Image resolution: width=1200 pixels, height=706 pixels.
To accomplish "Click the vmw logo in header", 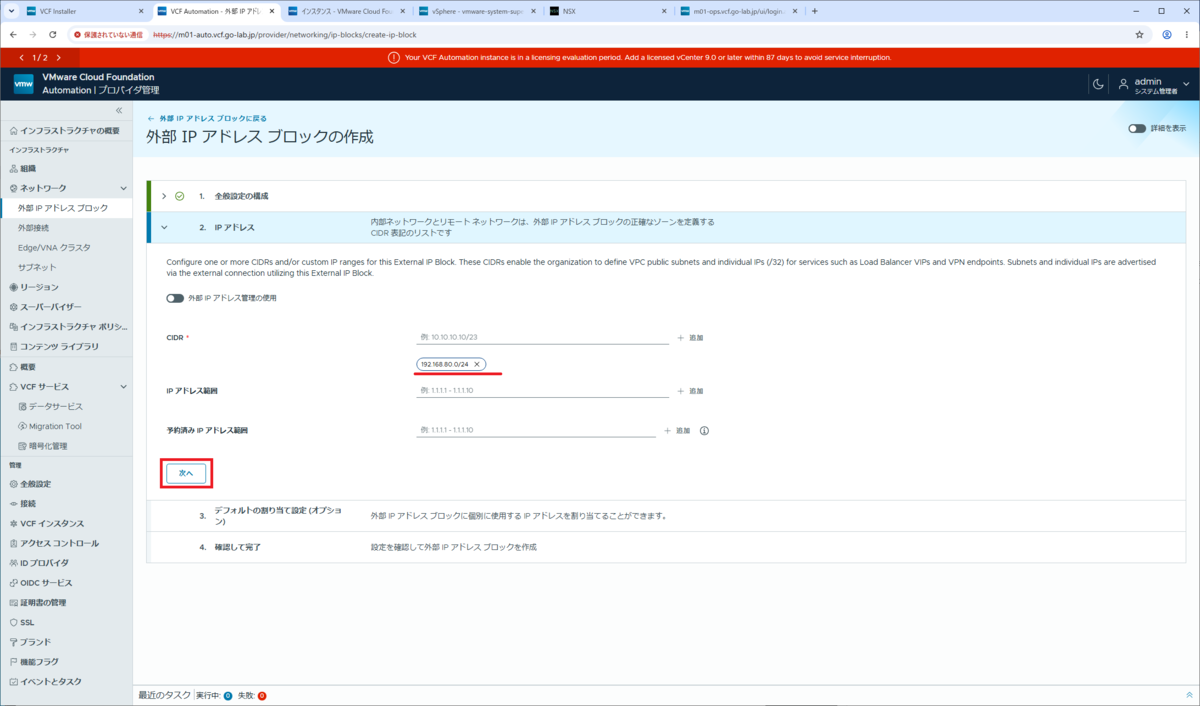I will [23, 84].
